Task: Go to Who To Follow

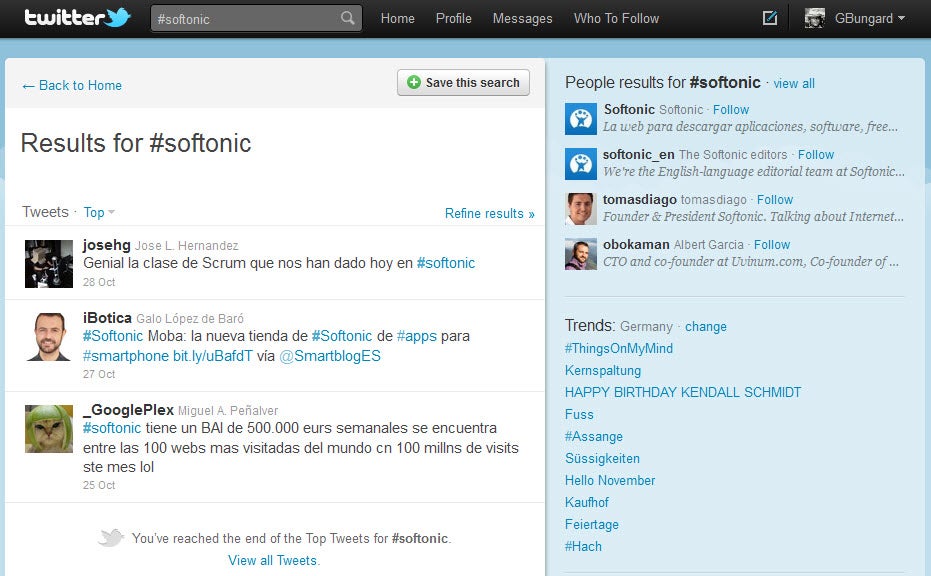Action: pyautogui.click(x=616, y=18)
